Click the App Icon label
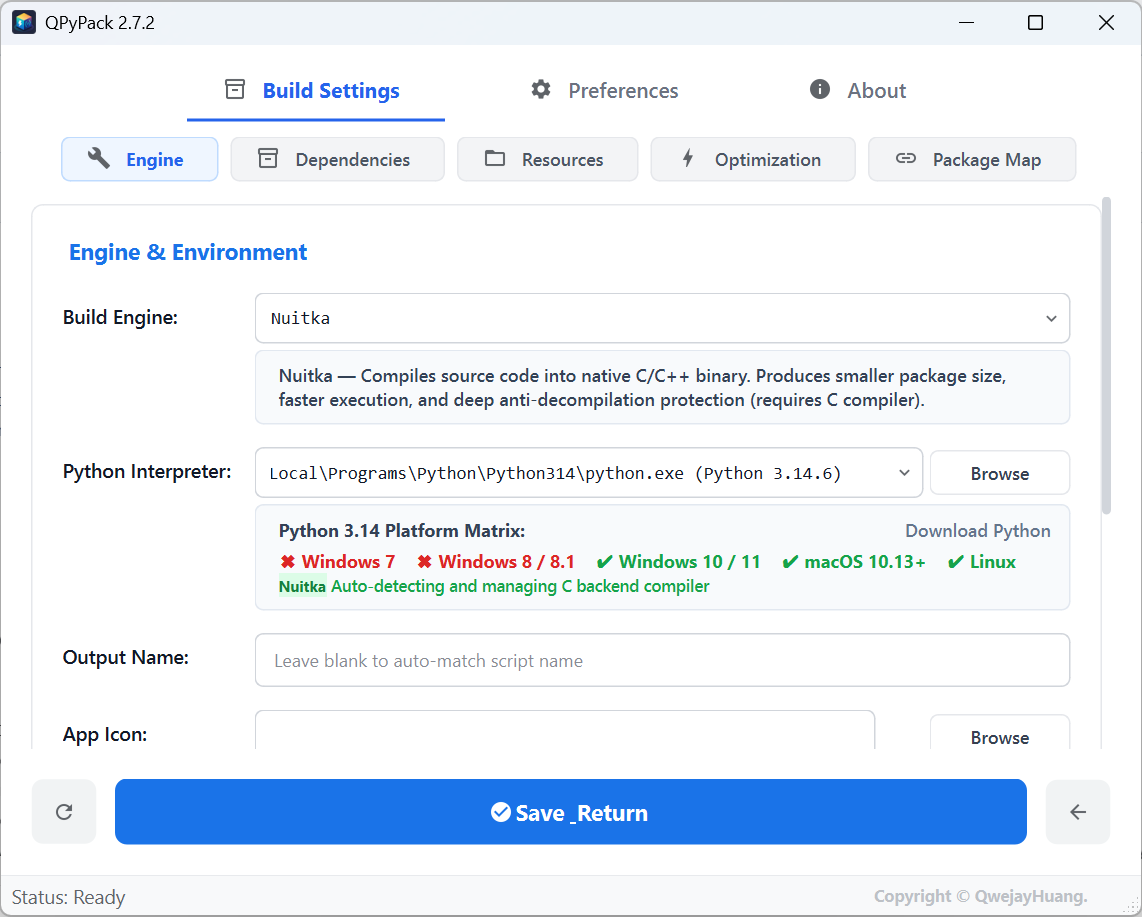The width and height of the screenshot is (1142, 917). tap(105, 734)
